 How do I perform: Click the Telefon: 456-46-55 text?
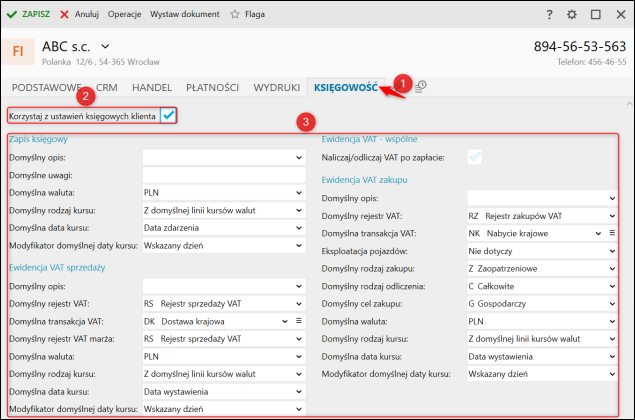[x=592, y=62]
